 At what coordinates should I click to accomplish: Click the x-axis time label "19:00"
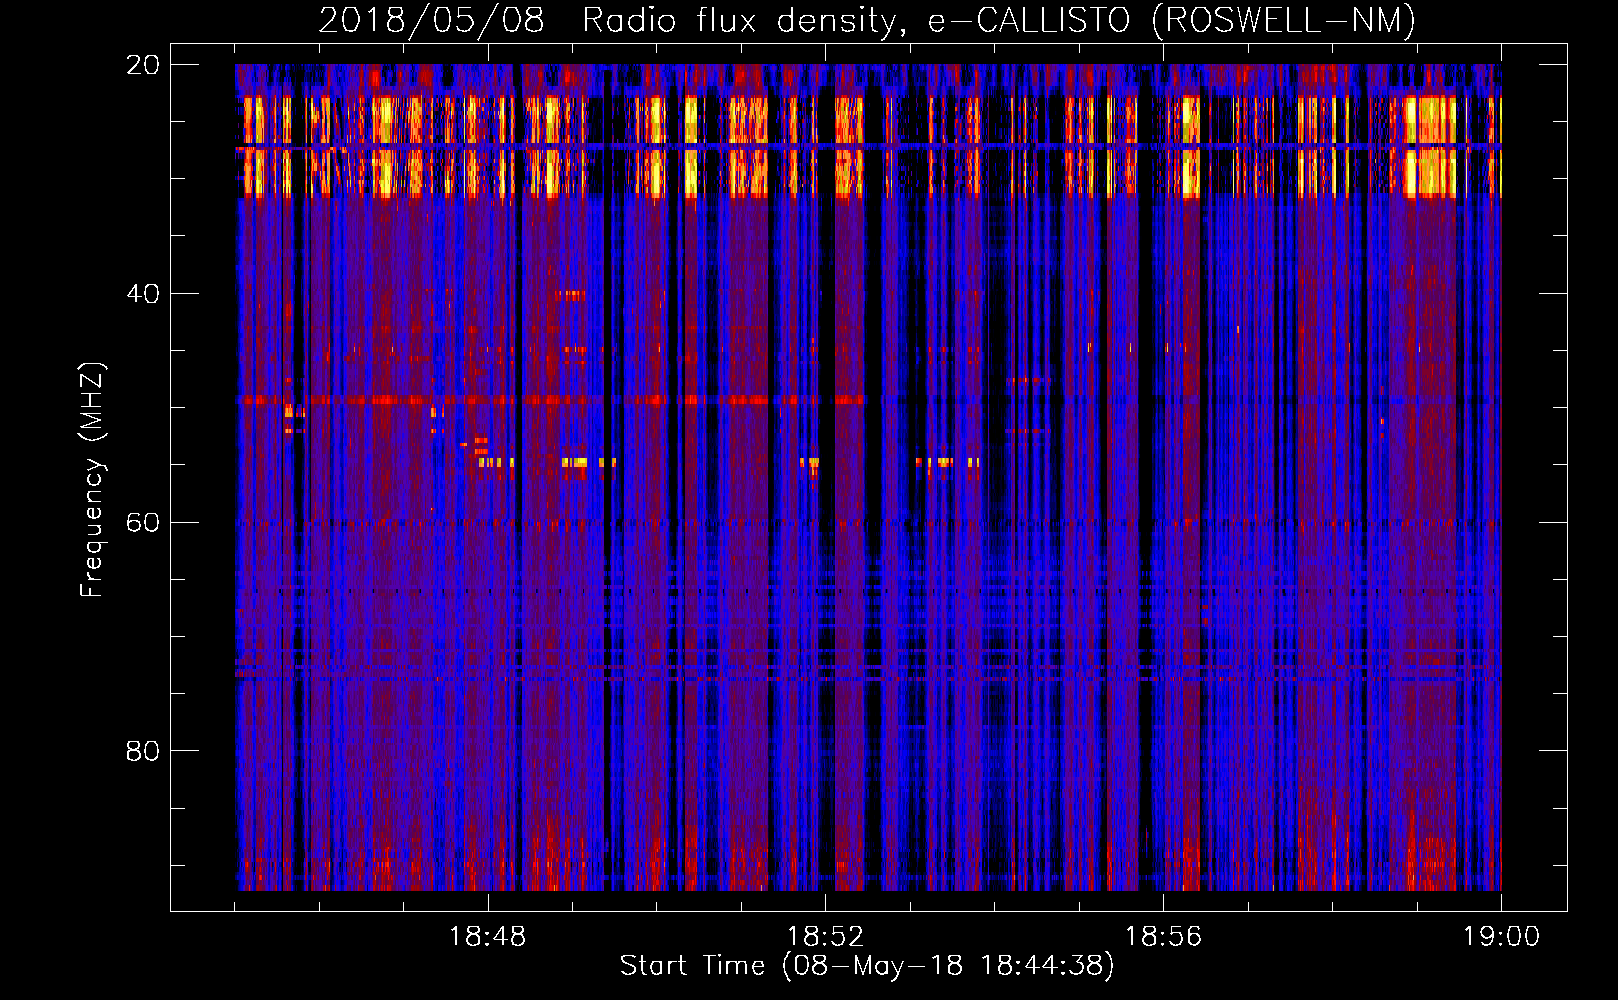[x=1501, y=937]
